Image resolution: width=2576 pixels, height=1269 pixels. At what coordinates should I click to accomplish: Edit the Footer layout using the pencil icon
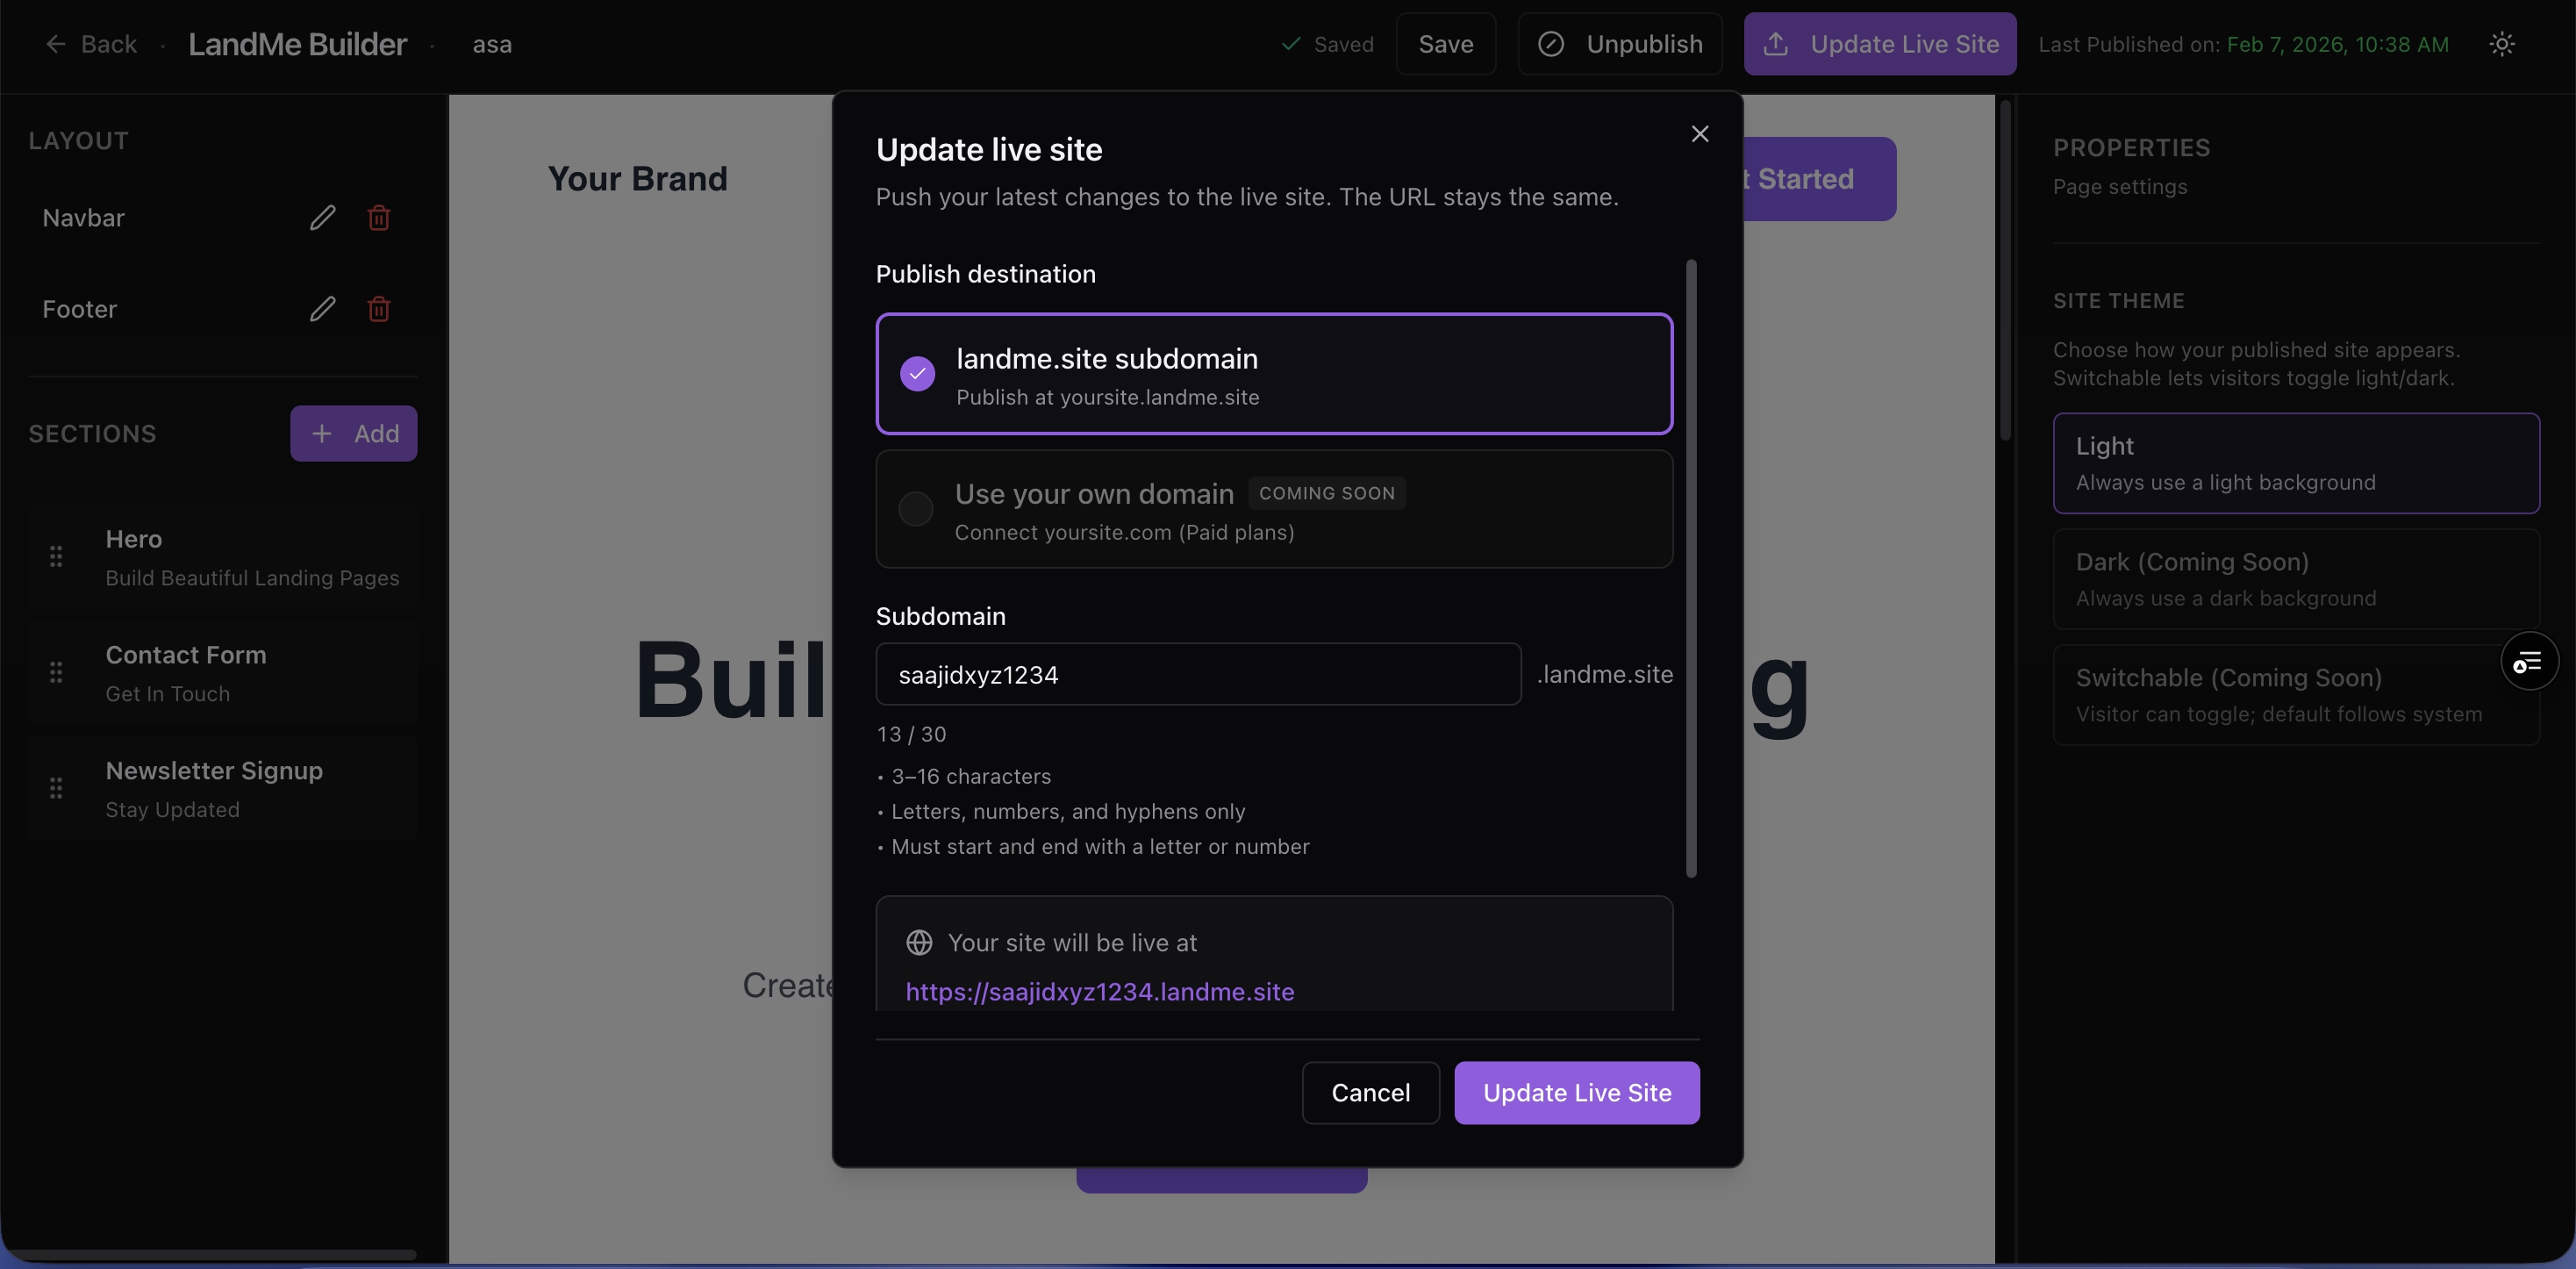(322, 309)
